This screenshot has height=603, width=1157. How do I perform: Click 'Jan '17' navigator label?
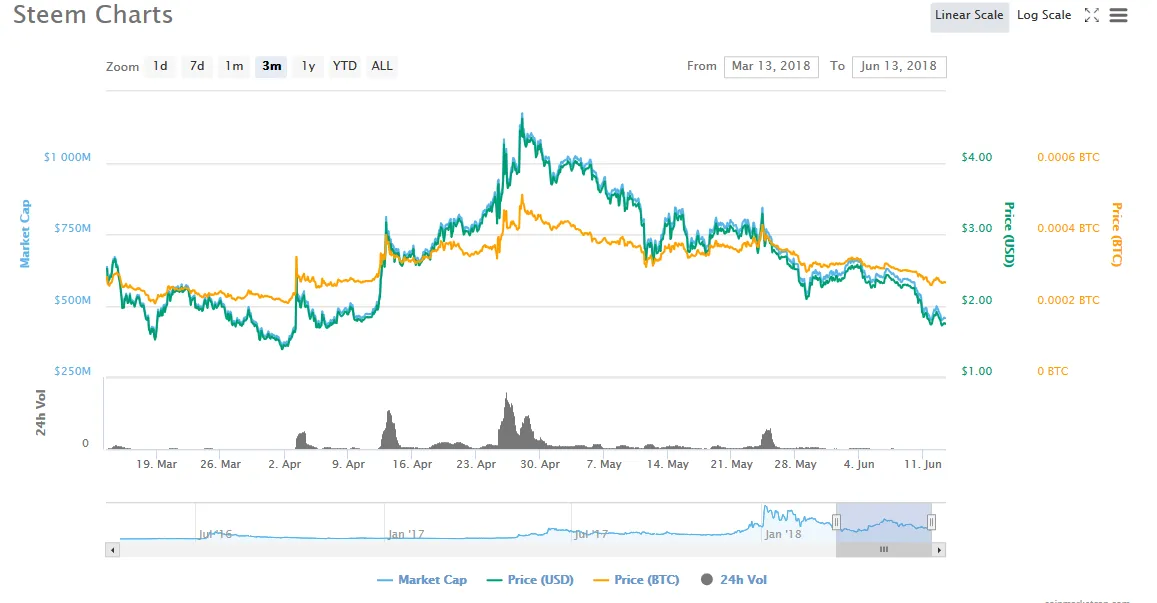[x=407, y=534]
